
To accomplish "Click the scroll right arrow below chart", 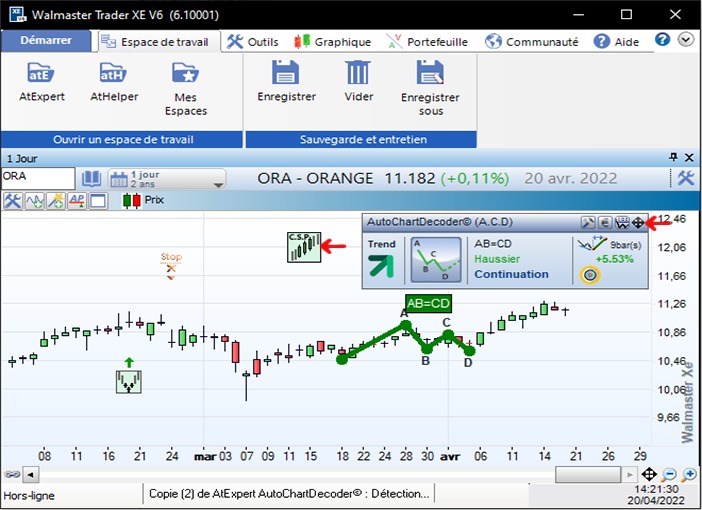I will tap(629, 474).
